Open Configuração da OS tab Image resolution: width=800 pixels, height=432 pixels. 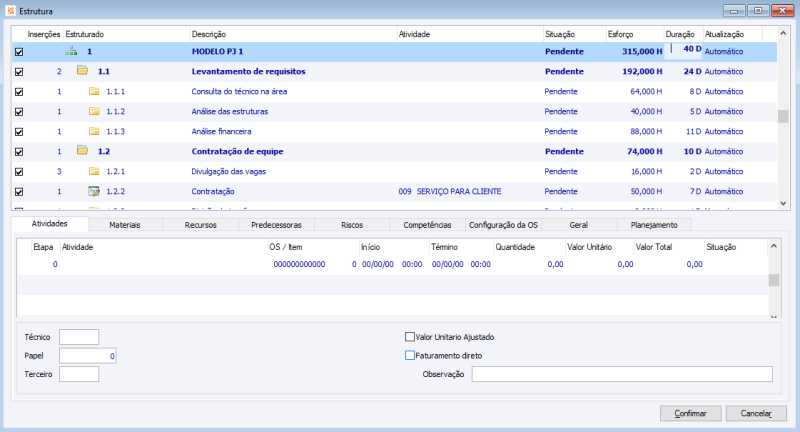503,225
